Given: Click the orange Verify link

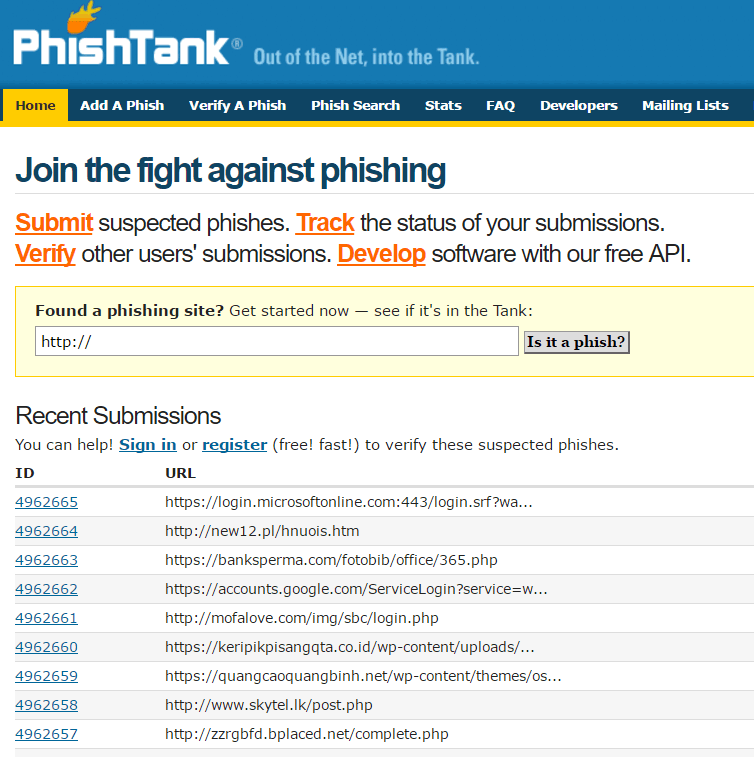Looking at the screenshot, I should point(45,254).
